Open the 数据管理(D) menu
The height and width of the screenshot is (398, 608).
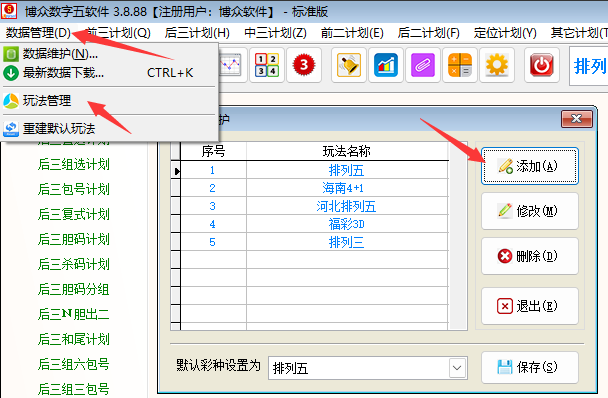coord(38,33)
